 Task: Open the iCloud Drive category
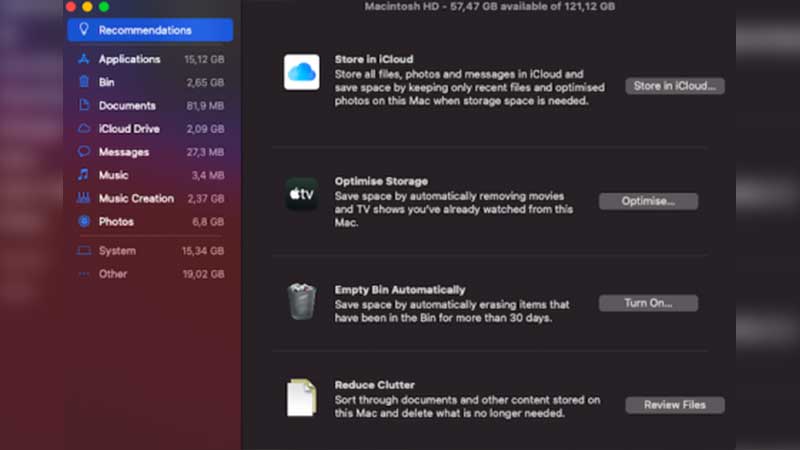point(150,129)
